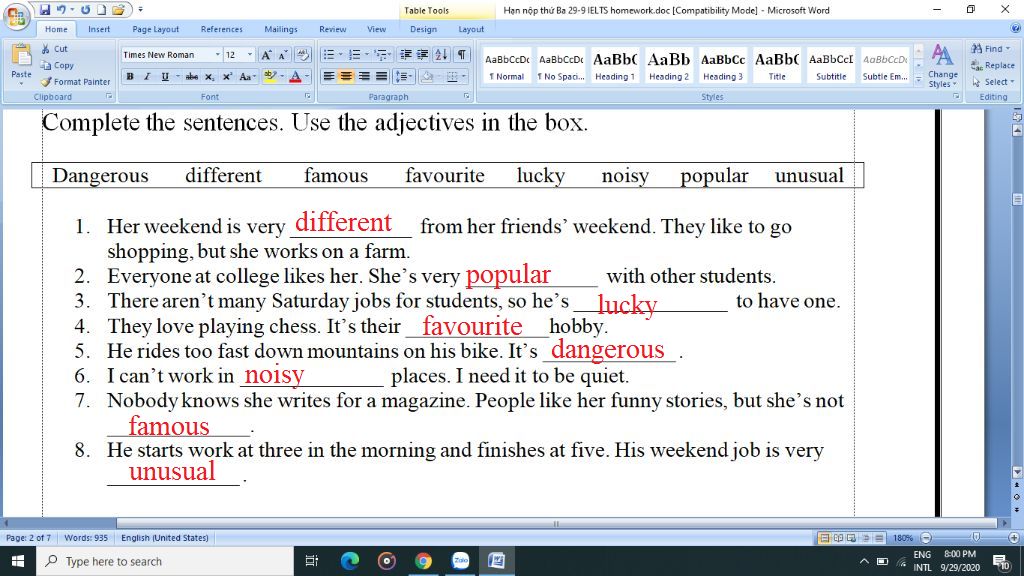Switch to Full Screen Reading view
The height and width of the screenshot is (576, 1024).
point(838,538)
